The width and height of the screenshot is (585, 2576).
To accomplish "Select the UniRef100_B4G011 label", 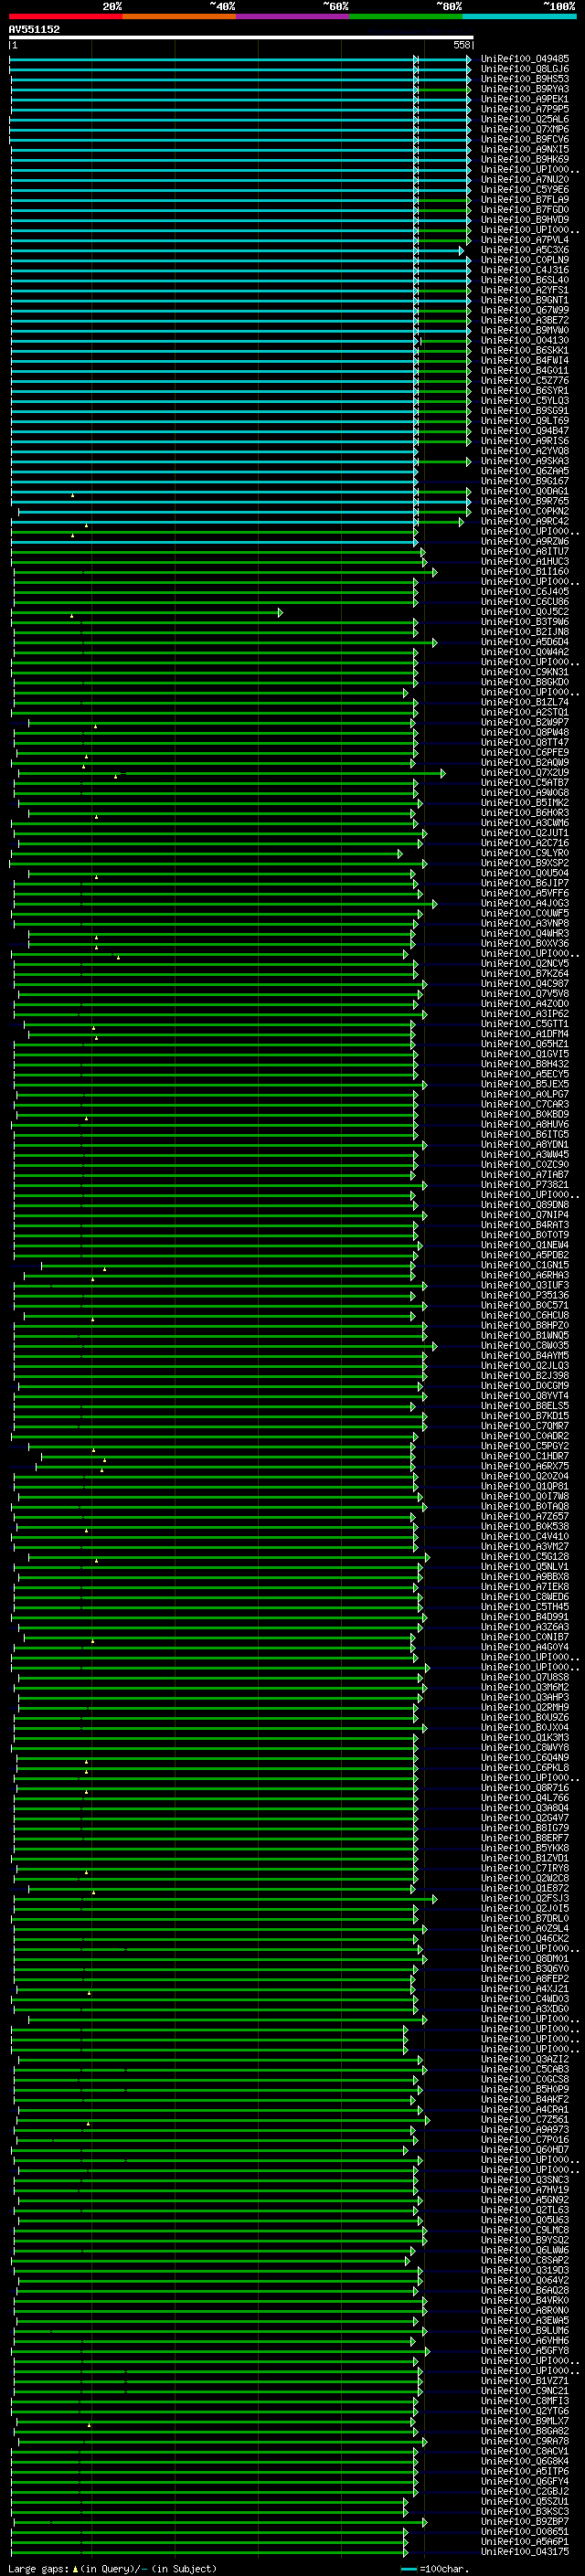I will (x=525, y=370).
